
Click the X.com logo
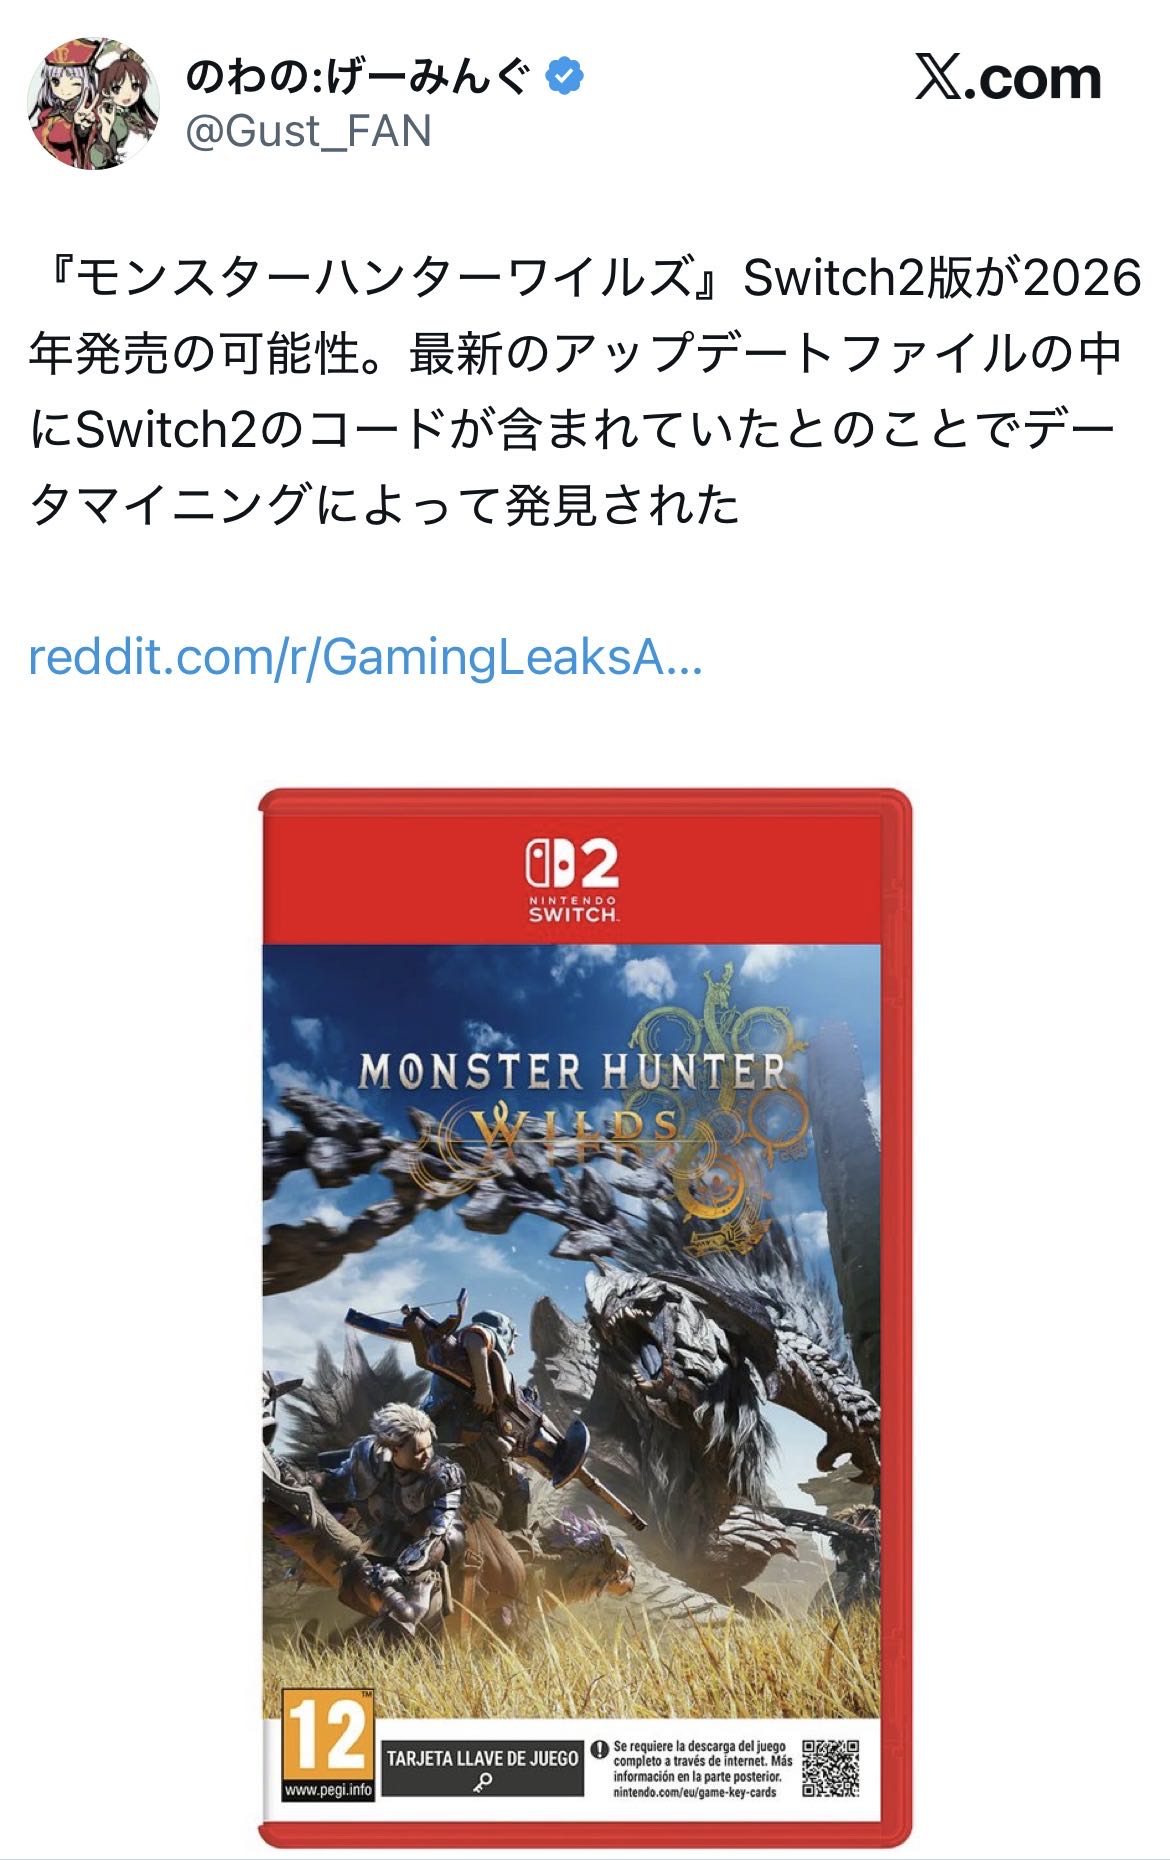click(1008, 79)
